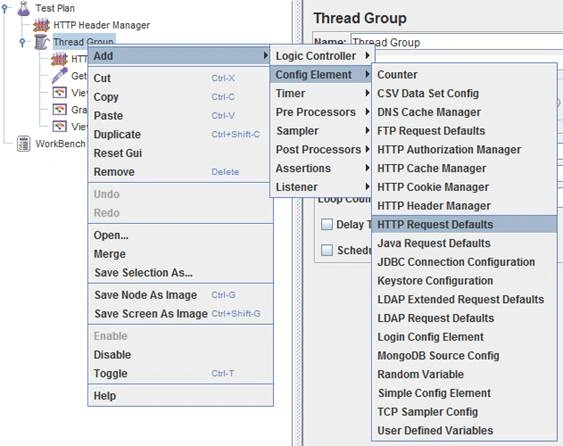Add TCP Sampler Config
The width and height of the screenshot is (563, 446).
tap(464, 412)
